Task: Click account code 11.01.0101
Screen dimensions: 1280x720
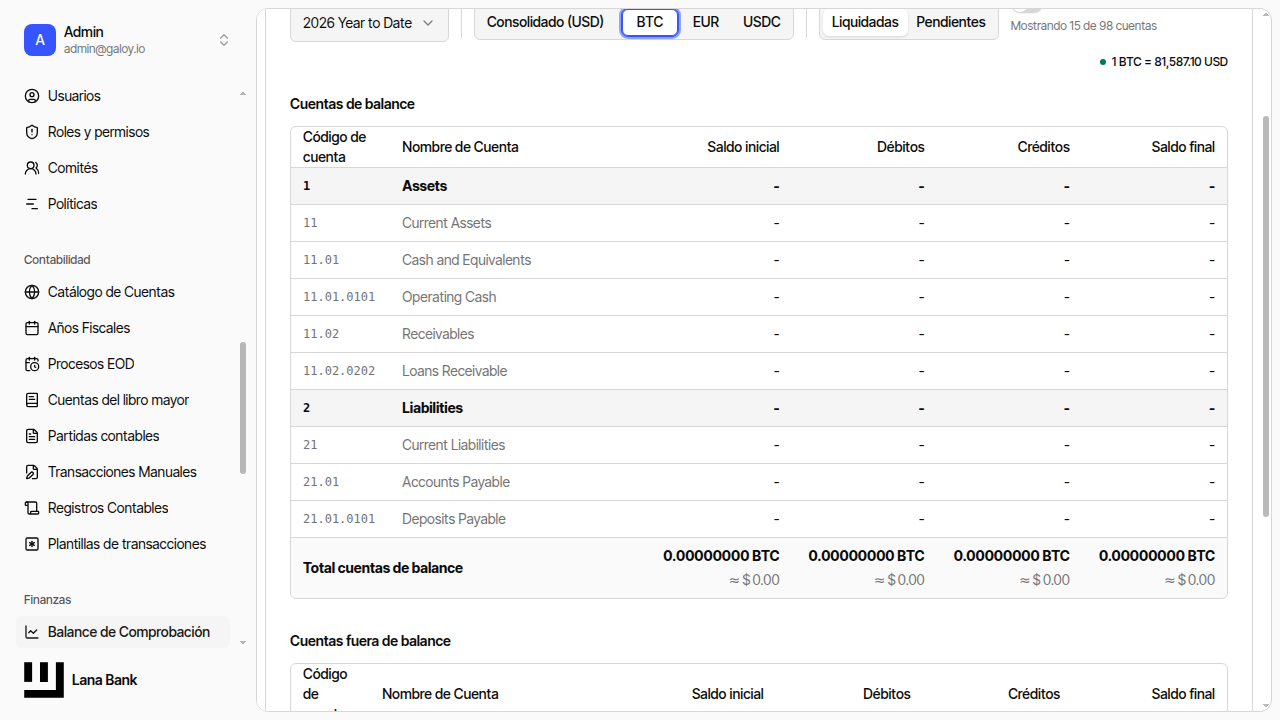Action: (x=339, y=297)
